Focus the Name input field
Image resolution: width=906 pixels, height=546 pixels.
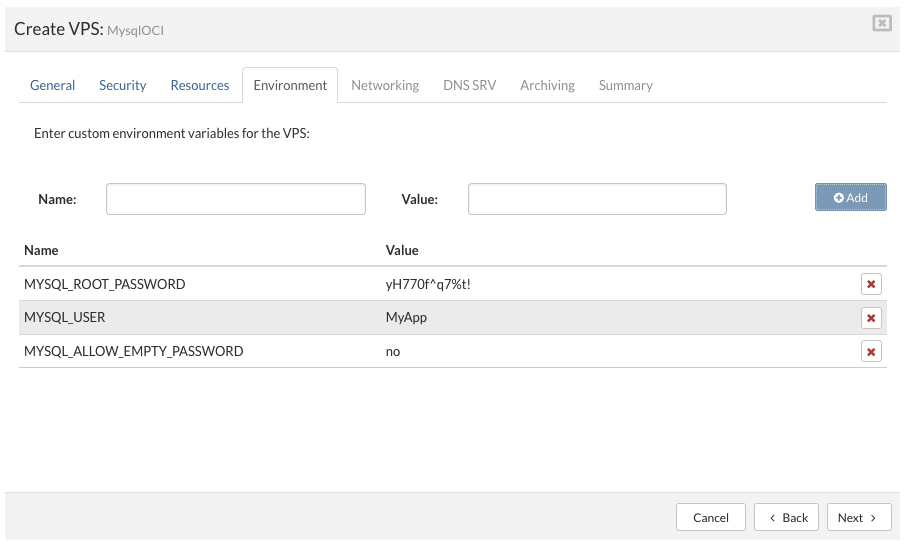[236, 199]
